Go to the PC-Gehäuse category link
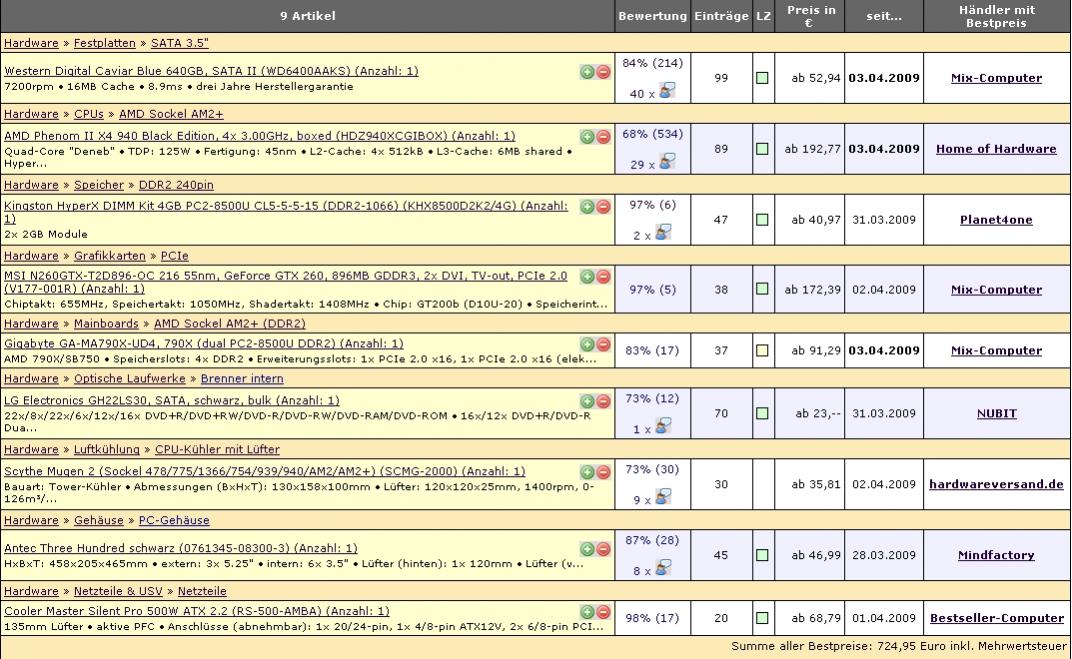Screen dimensions: 1072x659 174,521
